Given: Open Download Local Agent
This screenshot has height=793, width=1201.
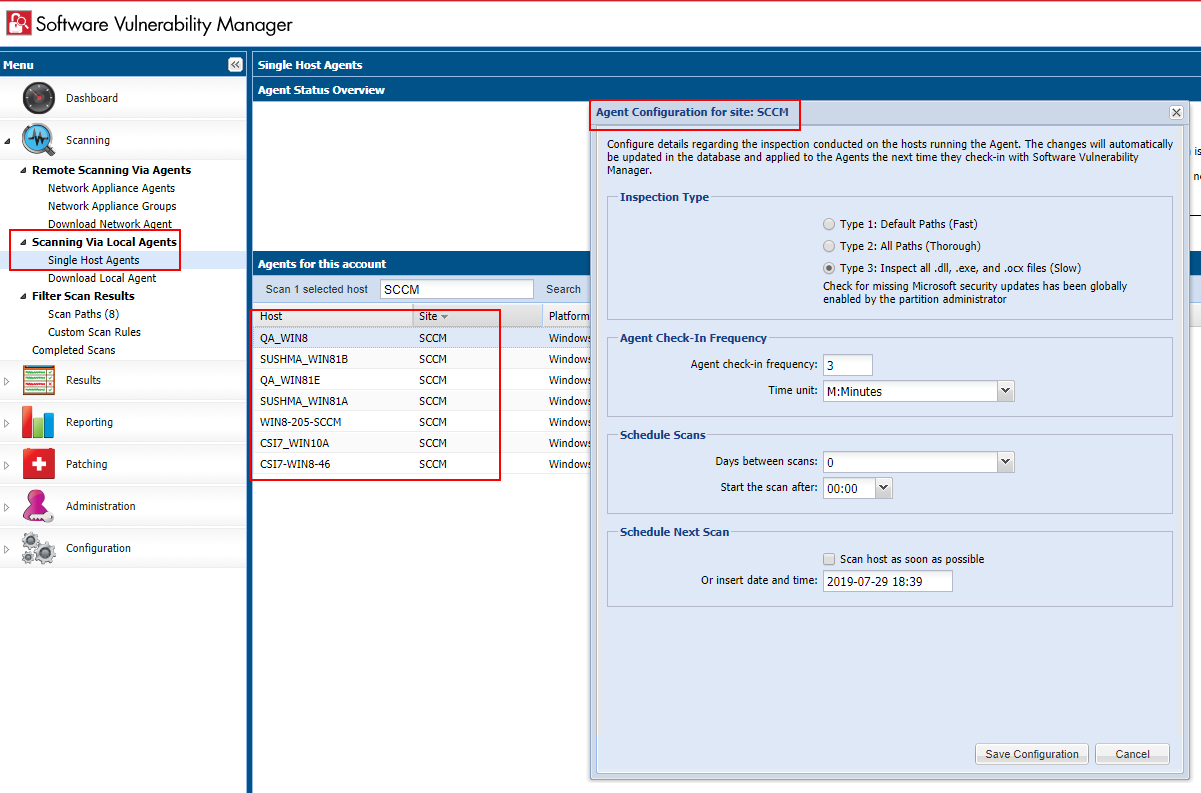Looking at the screenshot, I should 102,278.
